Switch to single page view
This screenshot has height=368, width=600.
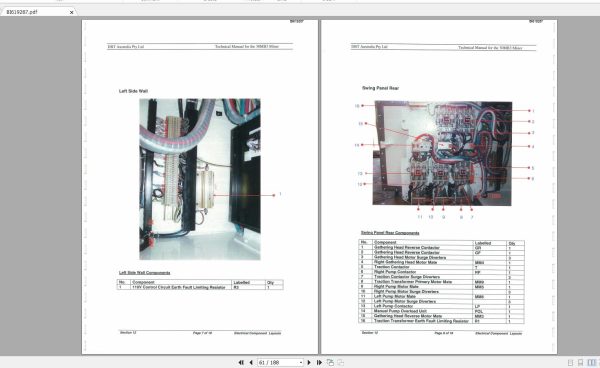[x=571, y=363]
